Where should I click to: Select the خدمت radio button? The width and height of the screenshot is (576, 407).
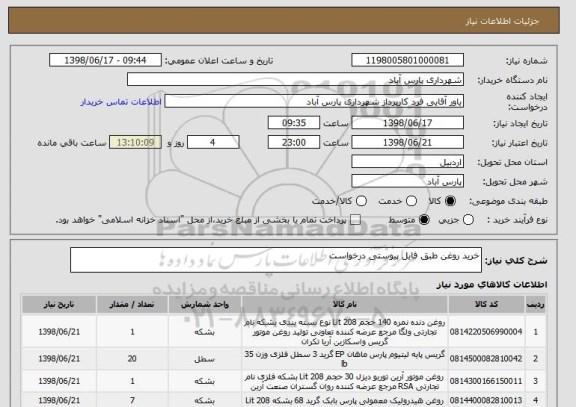pyautogui.click(x=411, y=201)
